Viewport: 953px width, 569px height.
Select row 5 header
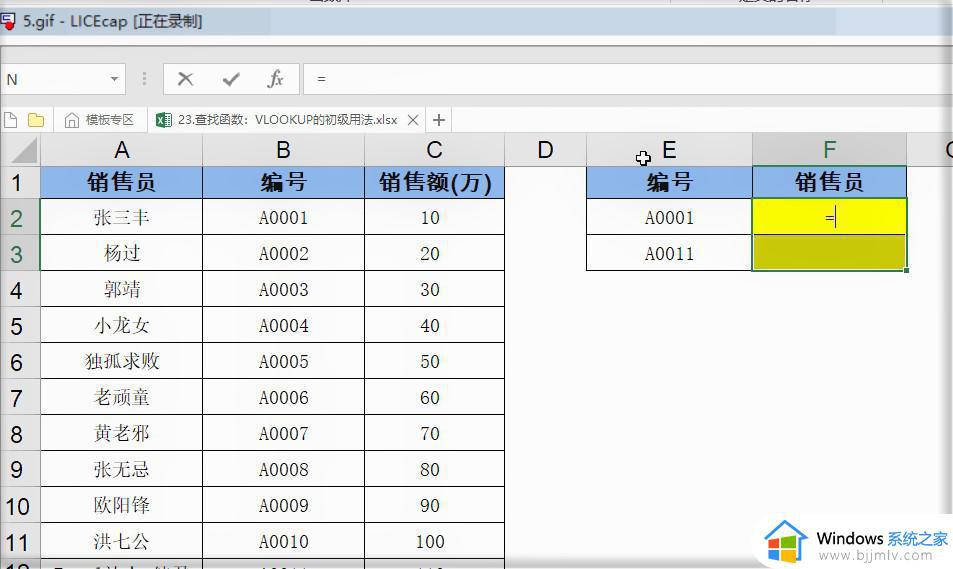20,326
